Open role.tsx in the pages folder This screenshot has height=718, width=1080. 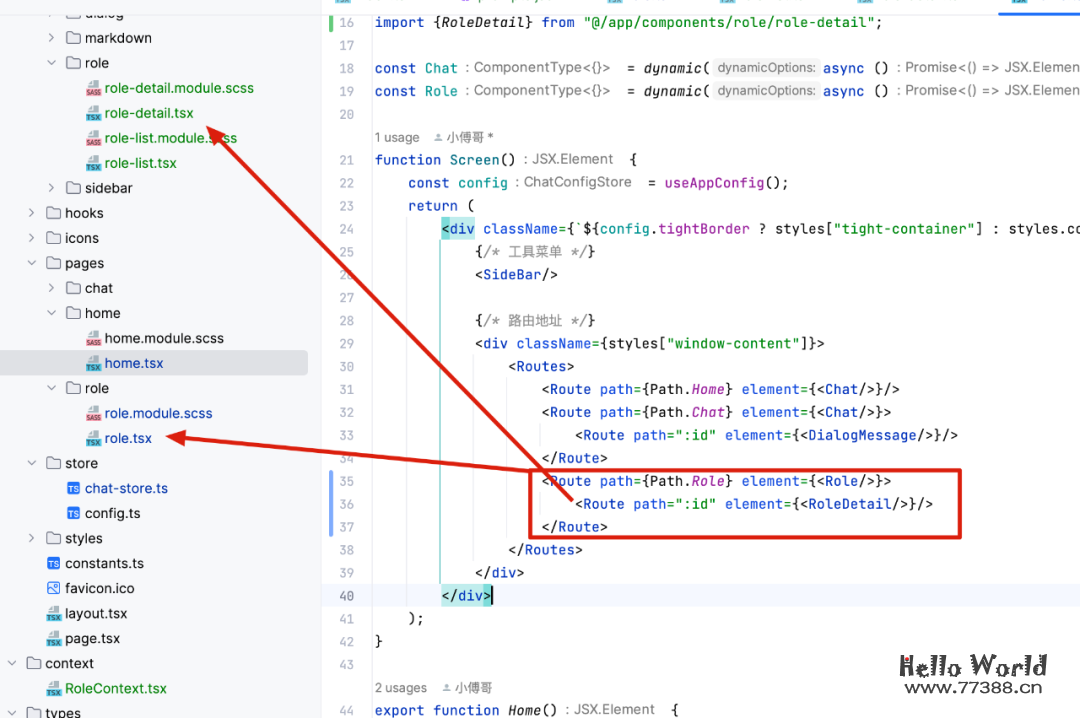click(128, 438)
